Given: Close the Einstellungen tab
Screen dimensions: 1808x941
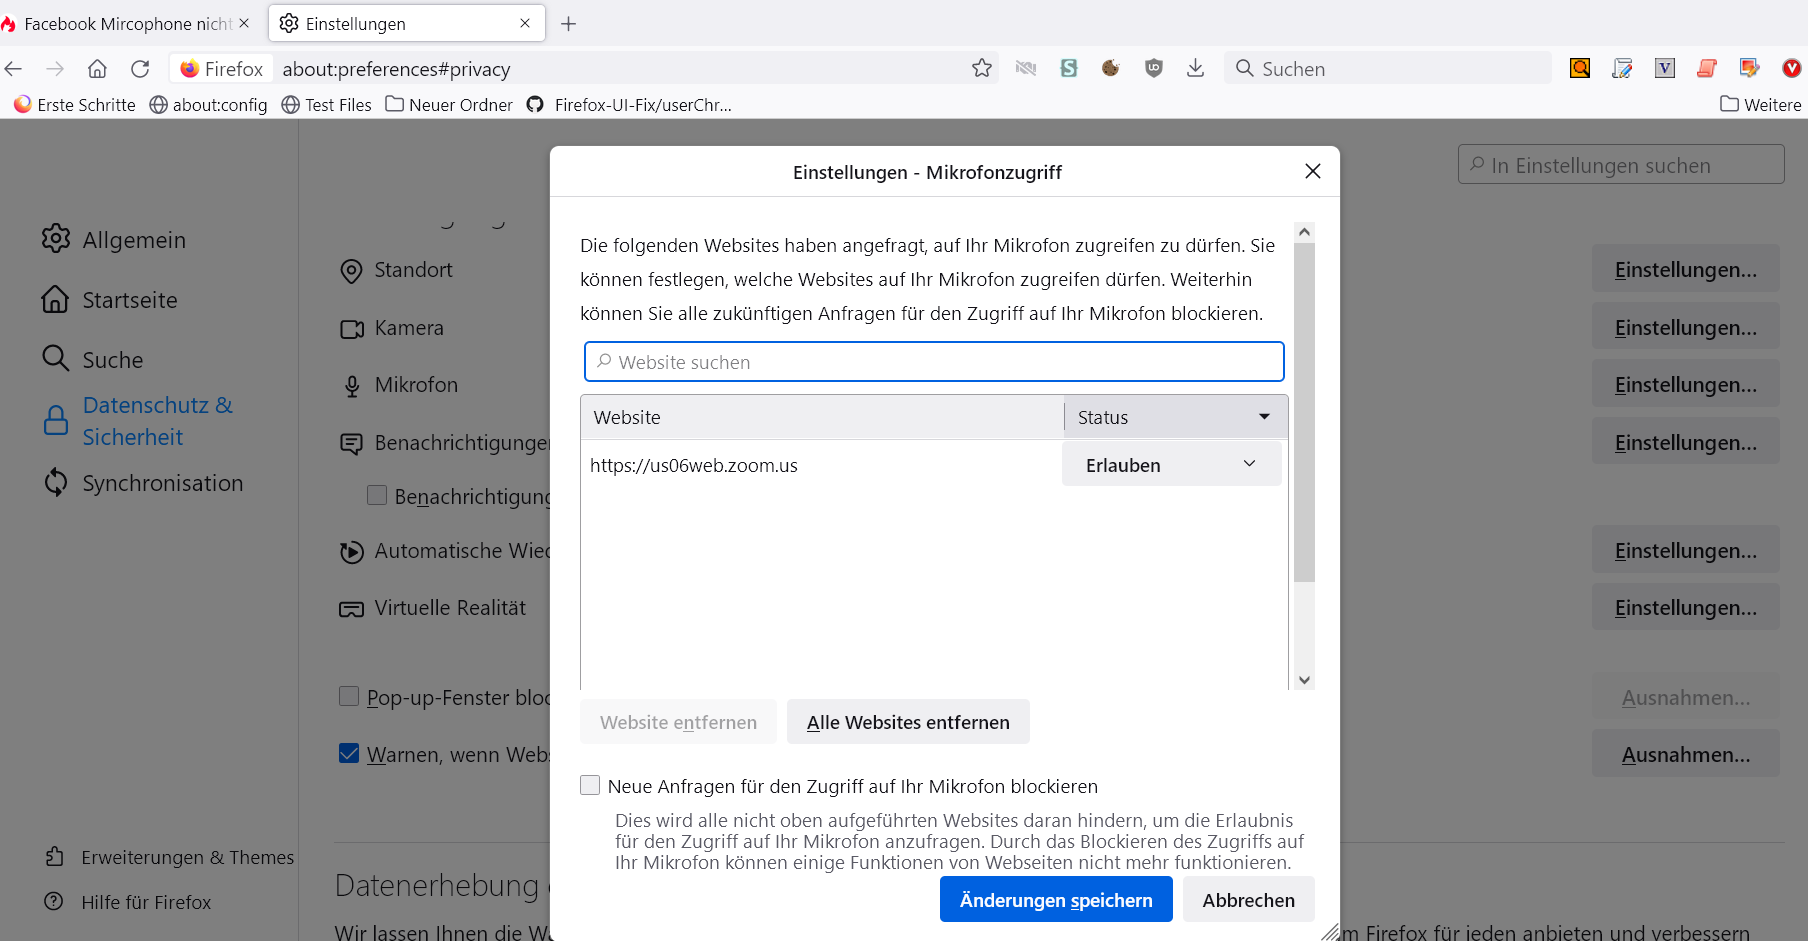Looking at the screenshot, I should [525, 23].
